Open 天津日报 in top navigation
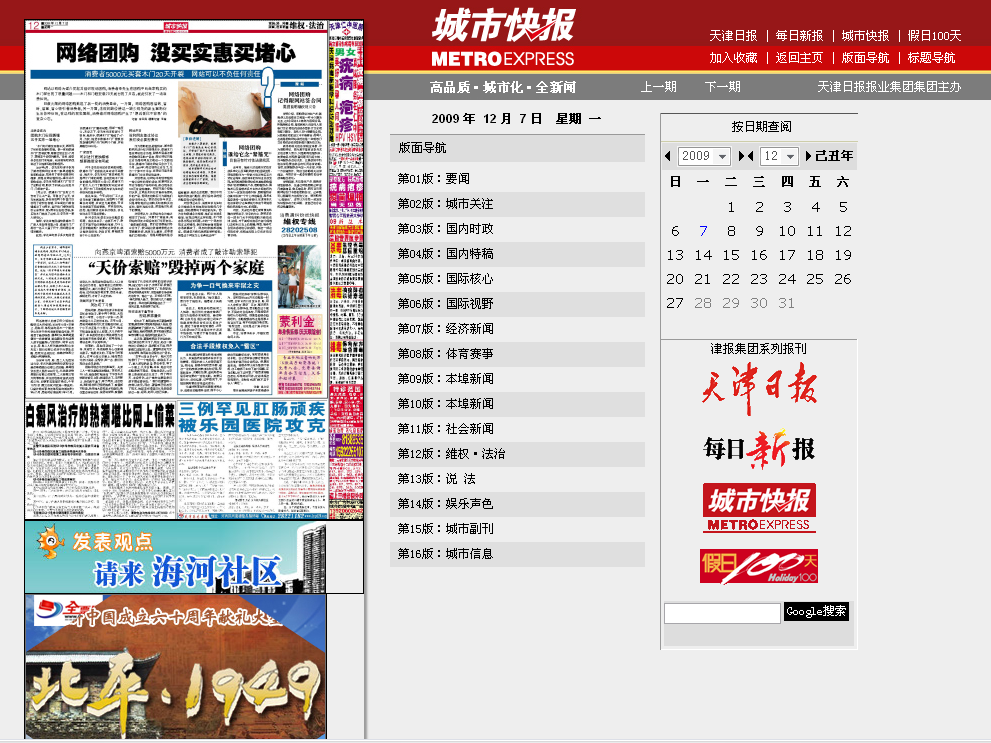 (733, 36)
